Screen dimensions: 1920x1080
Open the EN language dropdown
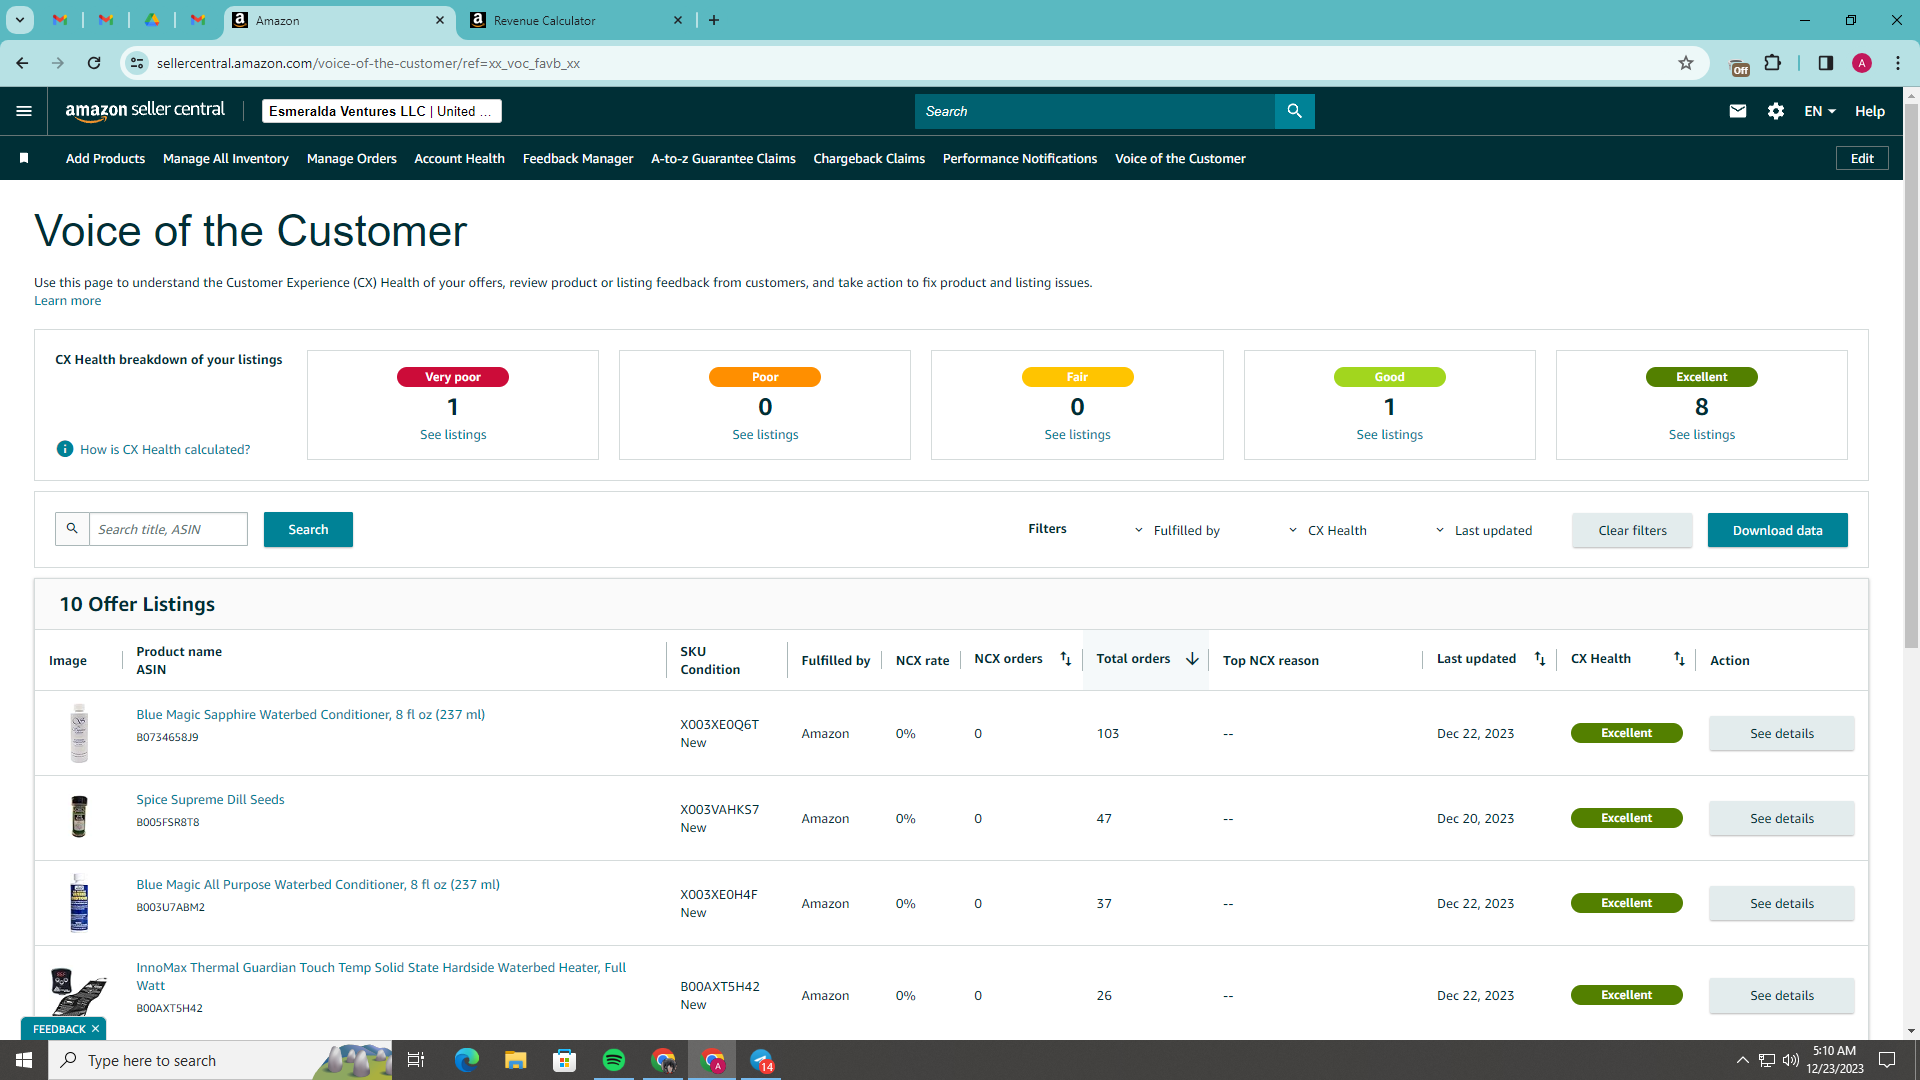(x=1820, y=111)
